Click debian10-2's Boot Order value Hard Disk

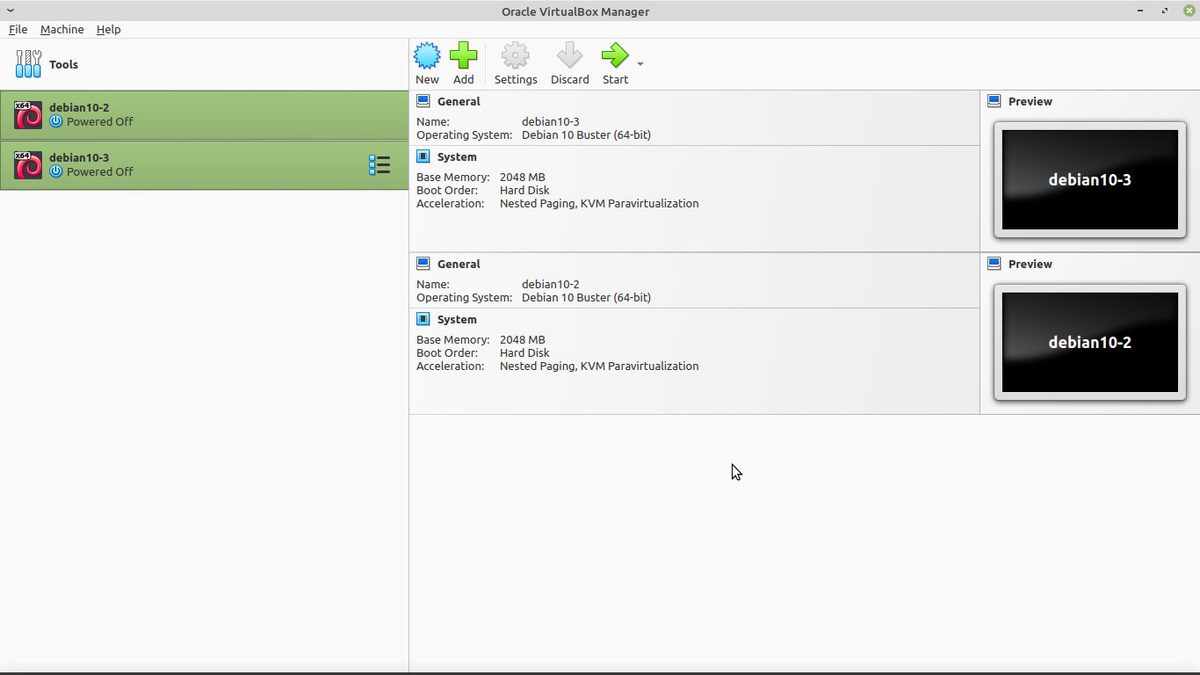[x=524, y=353]
